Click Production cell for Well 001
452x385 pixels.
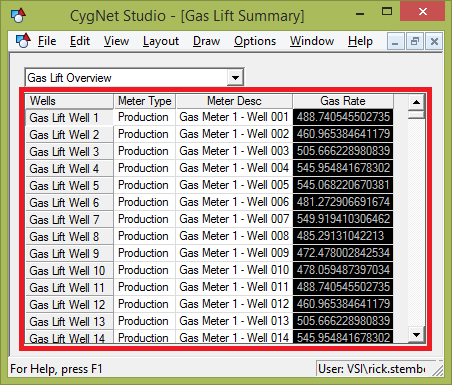[145, 117]
